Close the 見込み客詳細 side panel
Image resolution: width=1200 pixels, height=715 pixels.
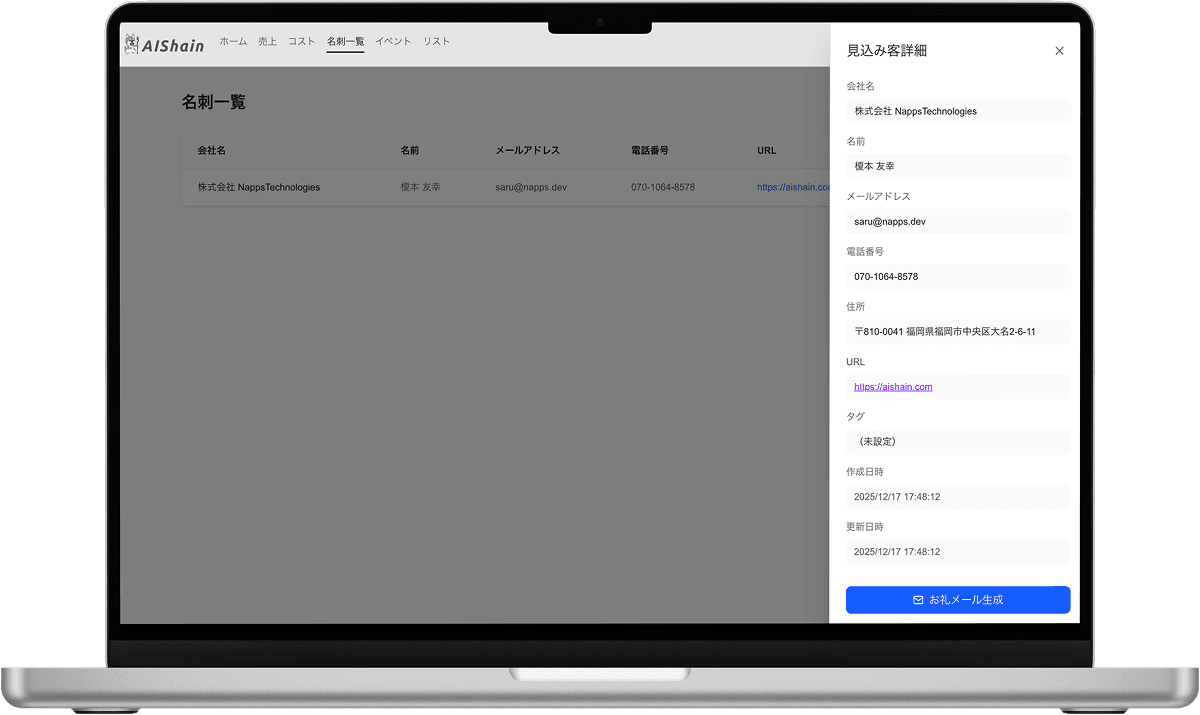click(1059, 50)
